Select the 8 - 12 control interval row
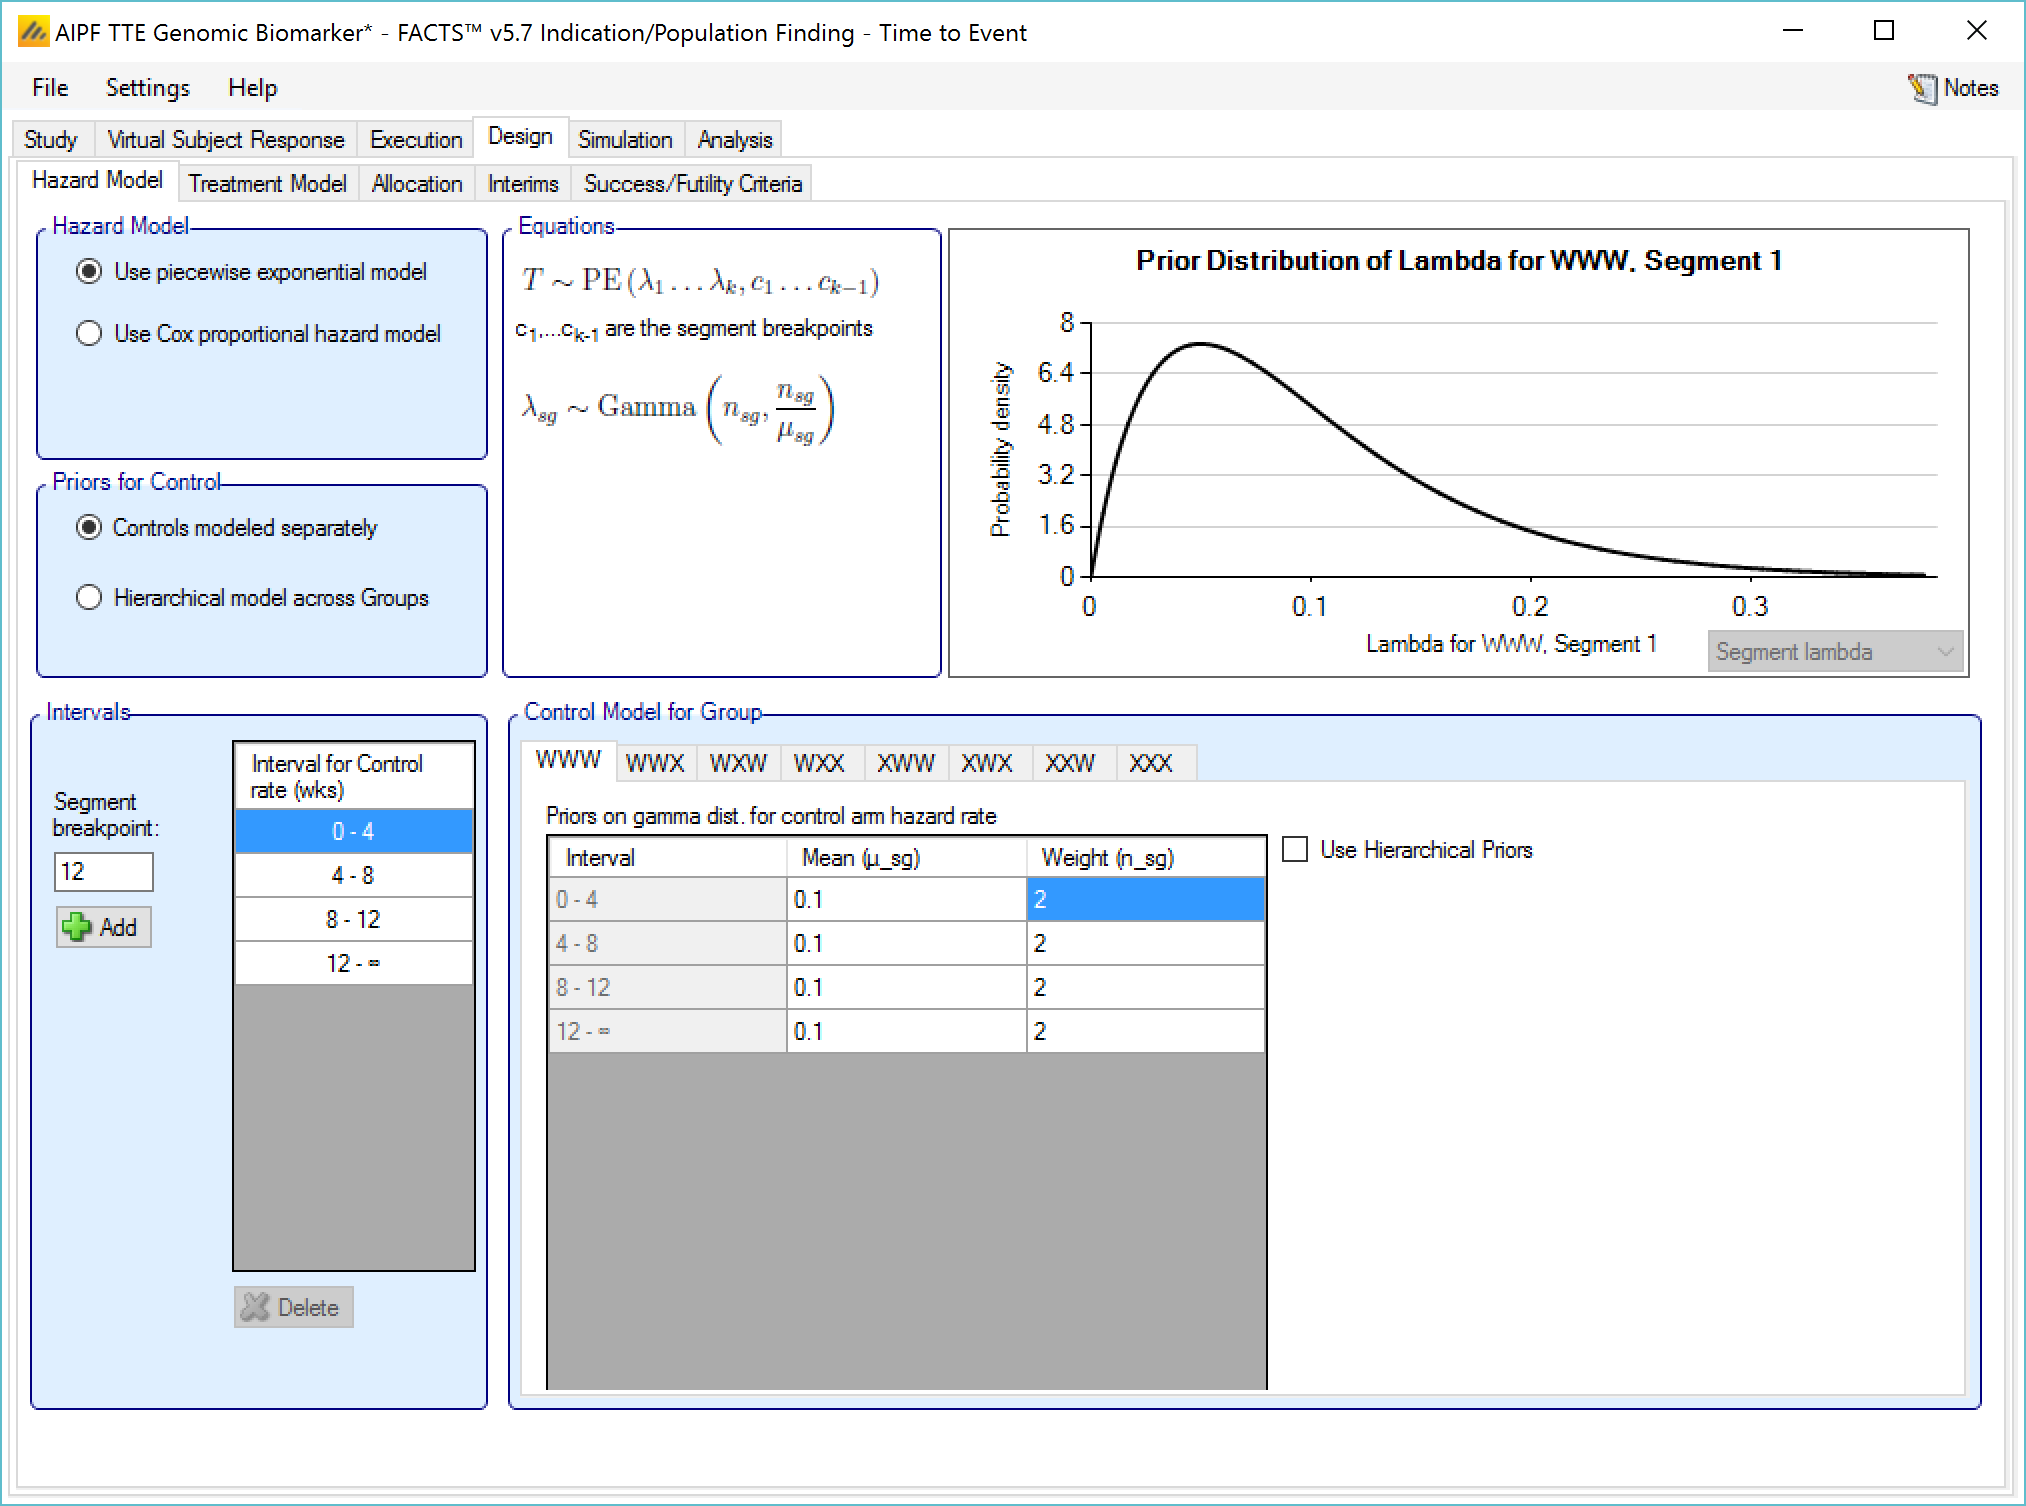This screenshot has width=2026, height=1506. coord(353,919)
